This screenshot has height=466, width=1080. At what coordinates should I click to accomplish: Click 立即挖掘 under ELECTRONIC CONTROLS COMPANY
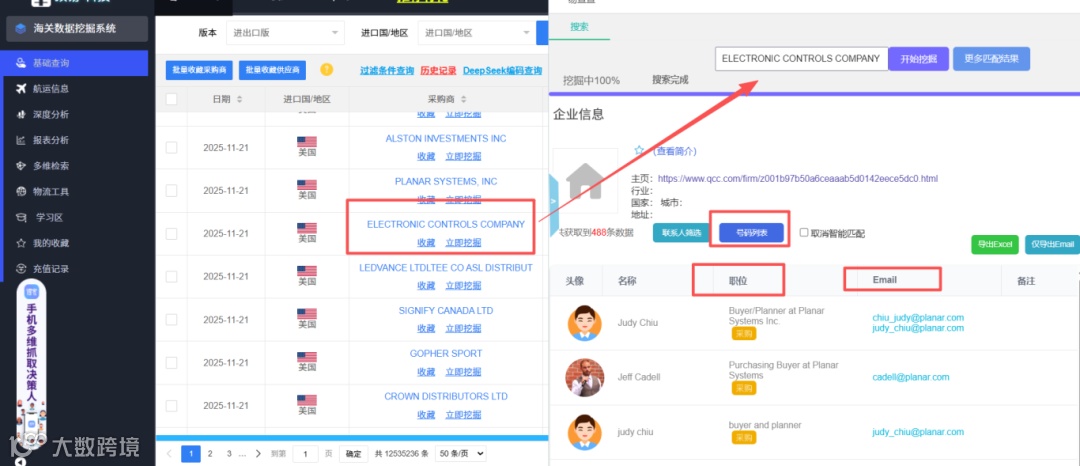(x=464, y=242)
